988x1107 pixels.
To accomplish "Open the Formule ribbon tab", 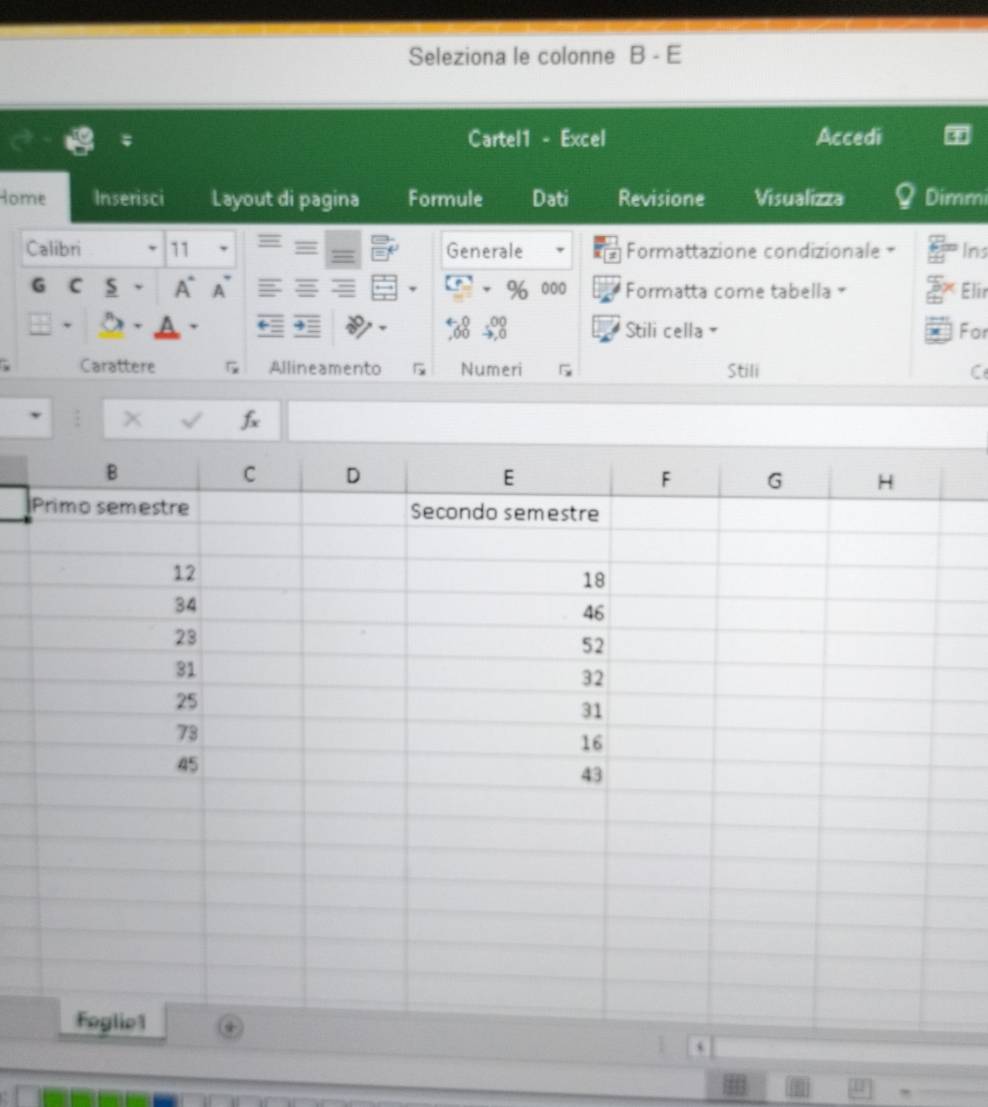I will pyautogui.click(x=445, y=198).
